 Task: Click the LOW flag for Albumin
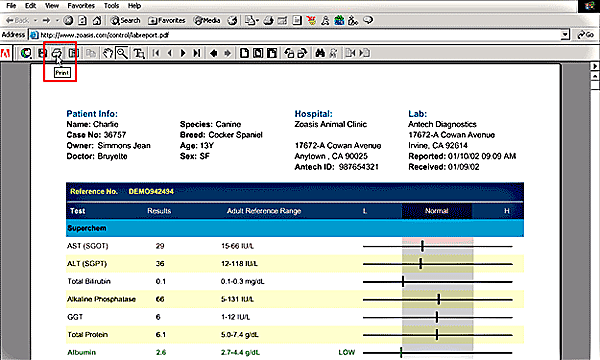[x=347, y=352]
